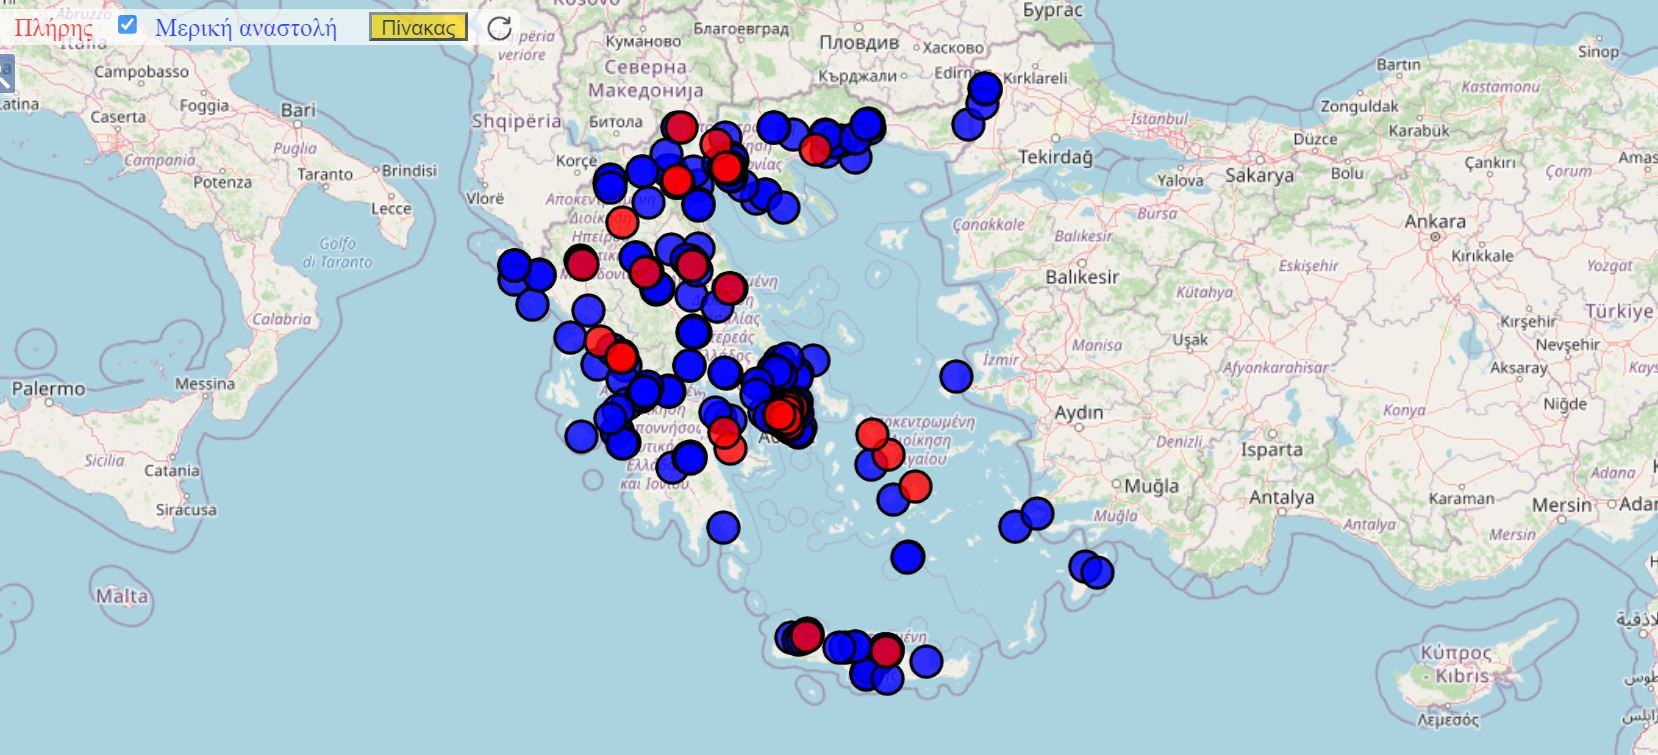Select the red marker on western Crete
This screenshot has height=755, width=1658.
(x=806, y=634)
